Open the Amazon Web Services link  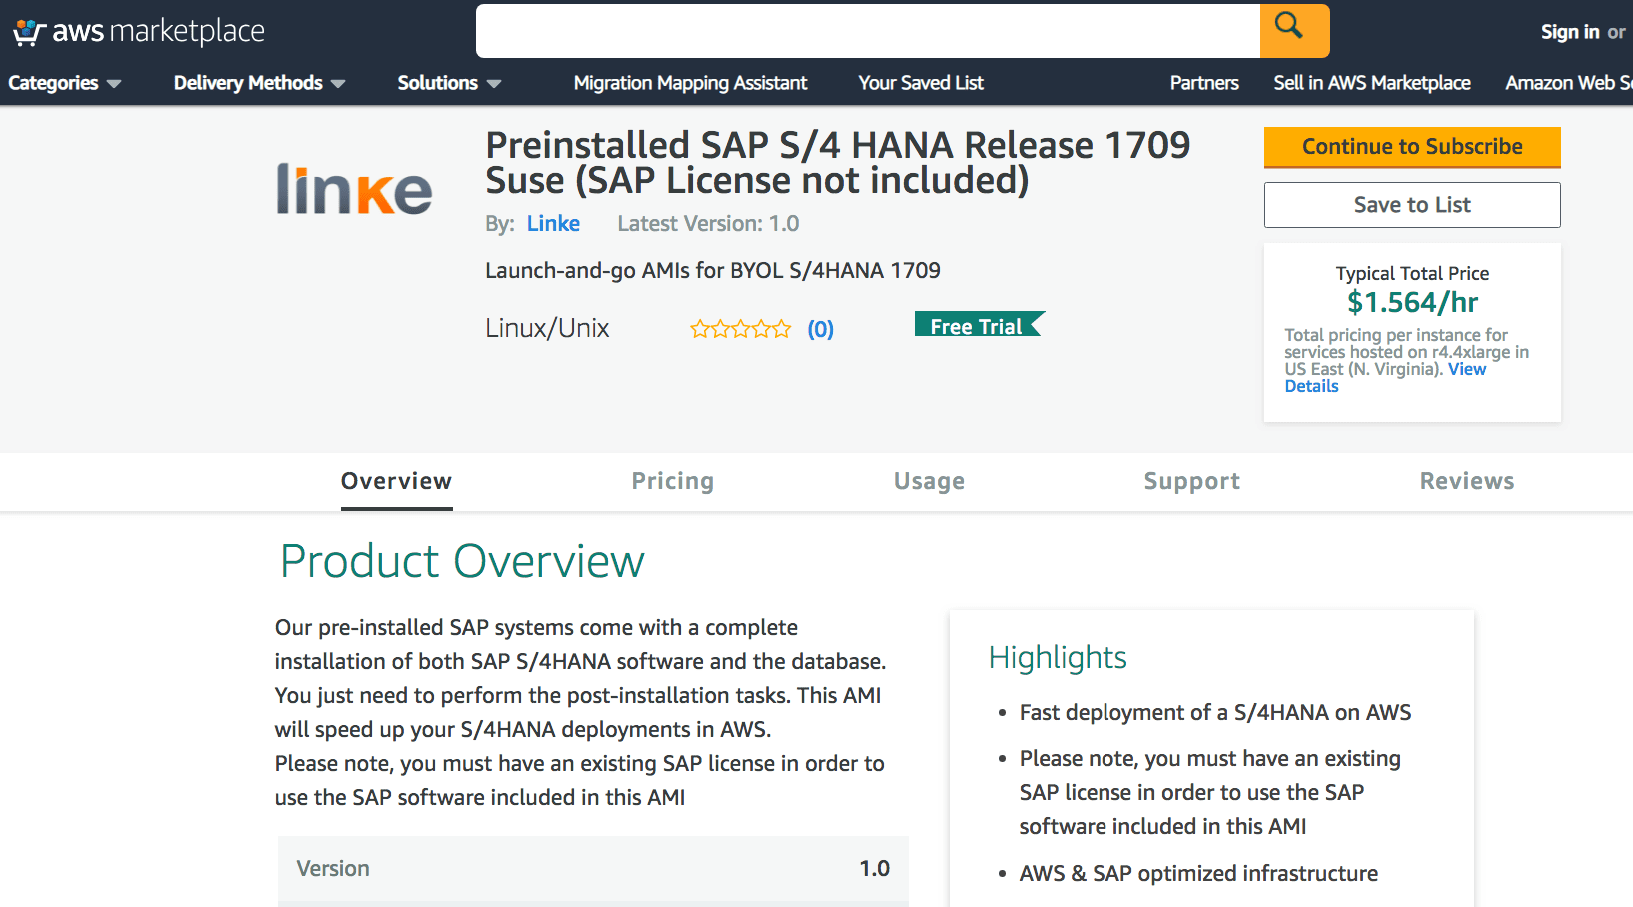pyautogui.click(x=1569, y=83)
